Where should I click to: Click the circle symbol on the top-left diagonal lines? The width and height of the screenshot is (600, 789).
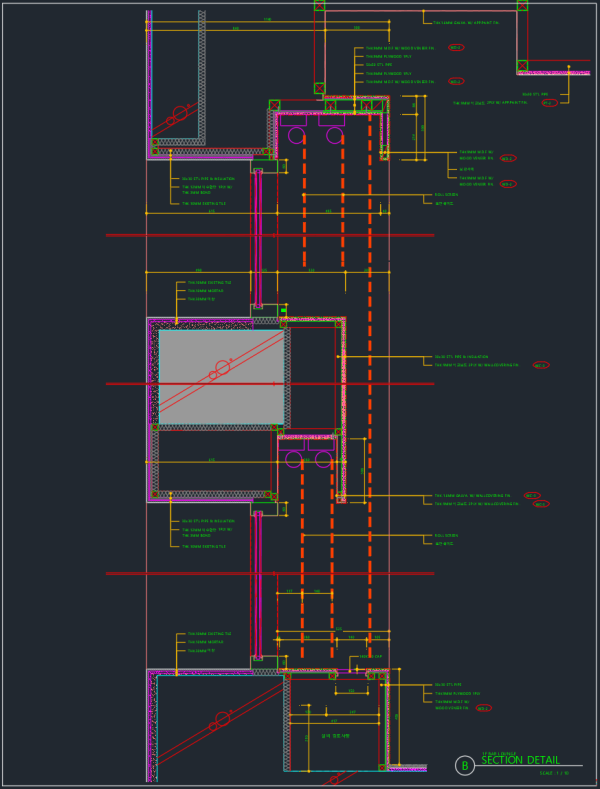(180, 113)
